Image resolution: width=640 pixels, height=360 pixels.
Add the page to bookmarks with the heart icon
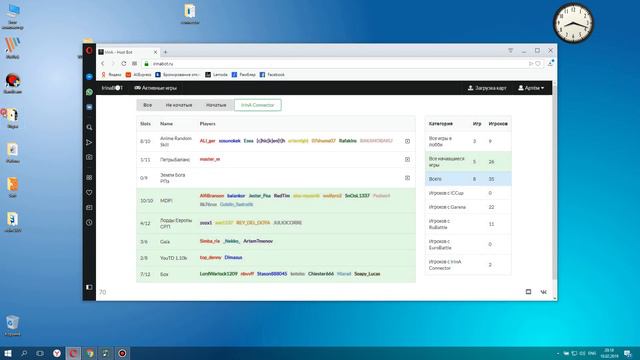pos(538,64)
